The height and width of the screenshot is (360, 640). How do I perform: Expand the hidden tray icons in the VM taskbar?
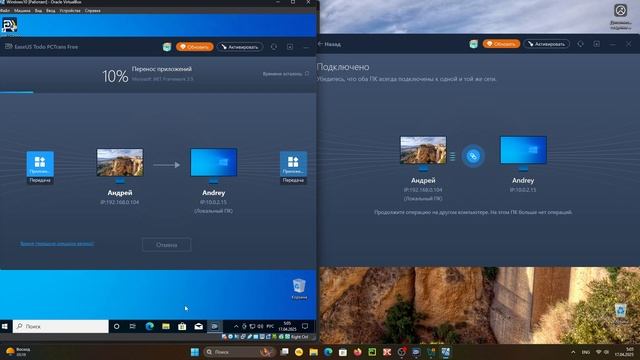[x=236, y=327]
